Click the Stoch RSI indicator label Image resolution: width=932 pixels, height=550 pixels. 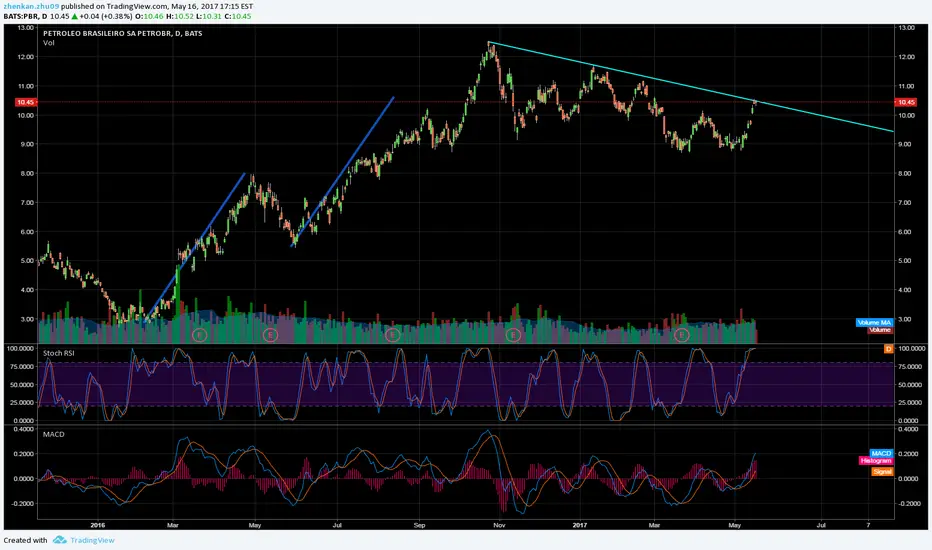(x=59, y=353)
